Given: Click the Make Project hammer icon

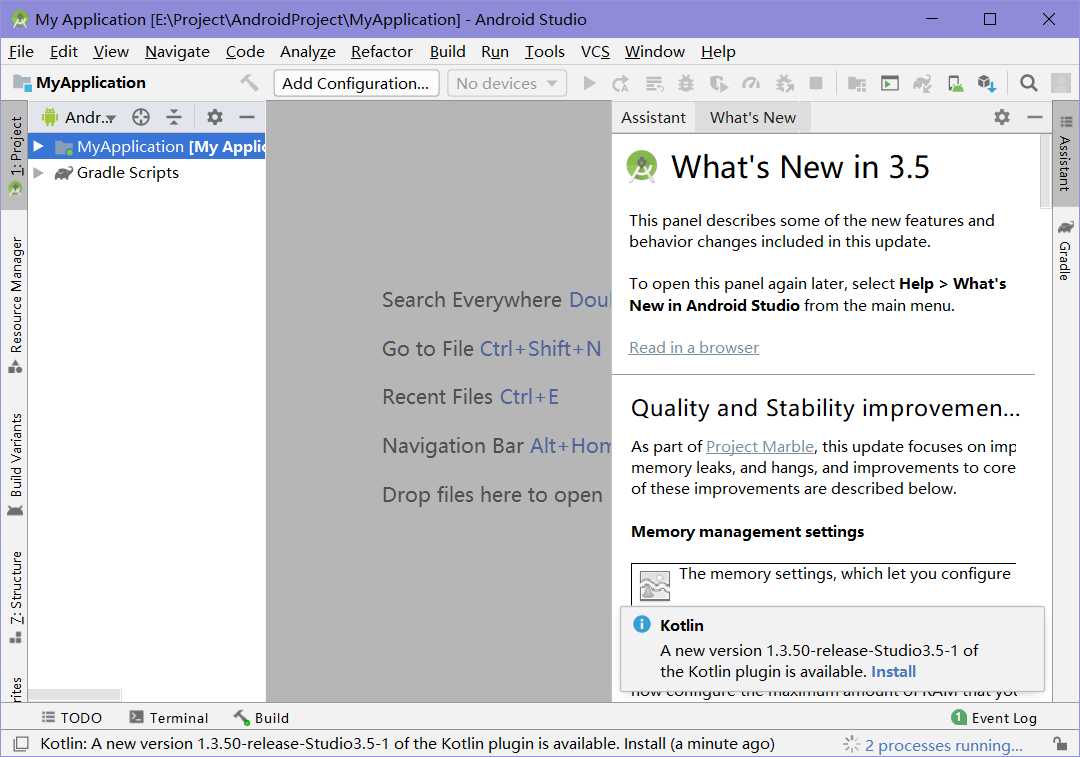Looking at the screenshot, I should [x=249, y=83].
